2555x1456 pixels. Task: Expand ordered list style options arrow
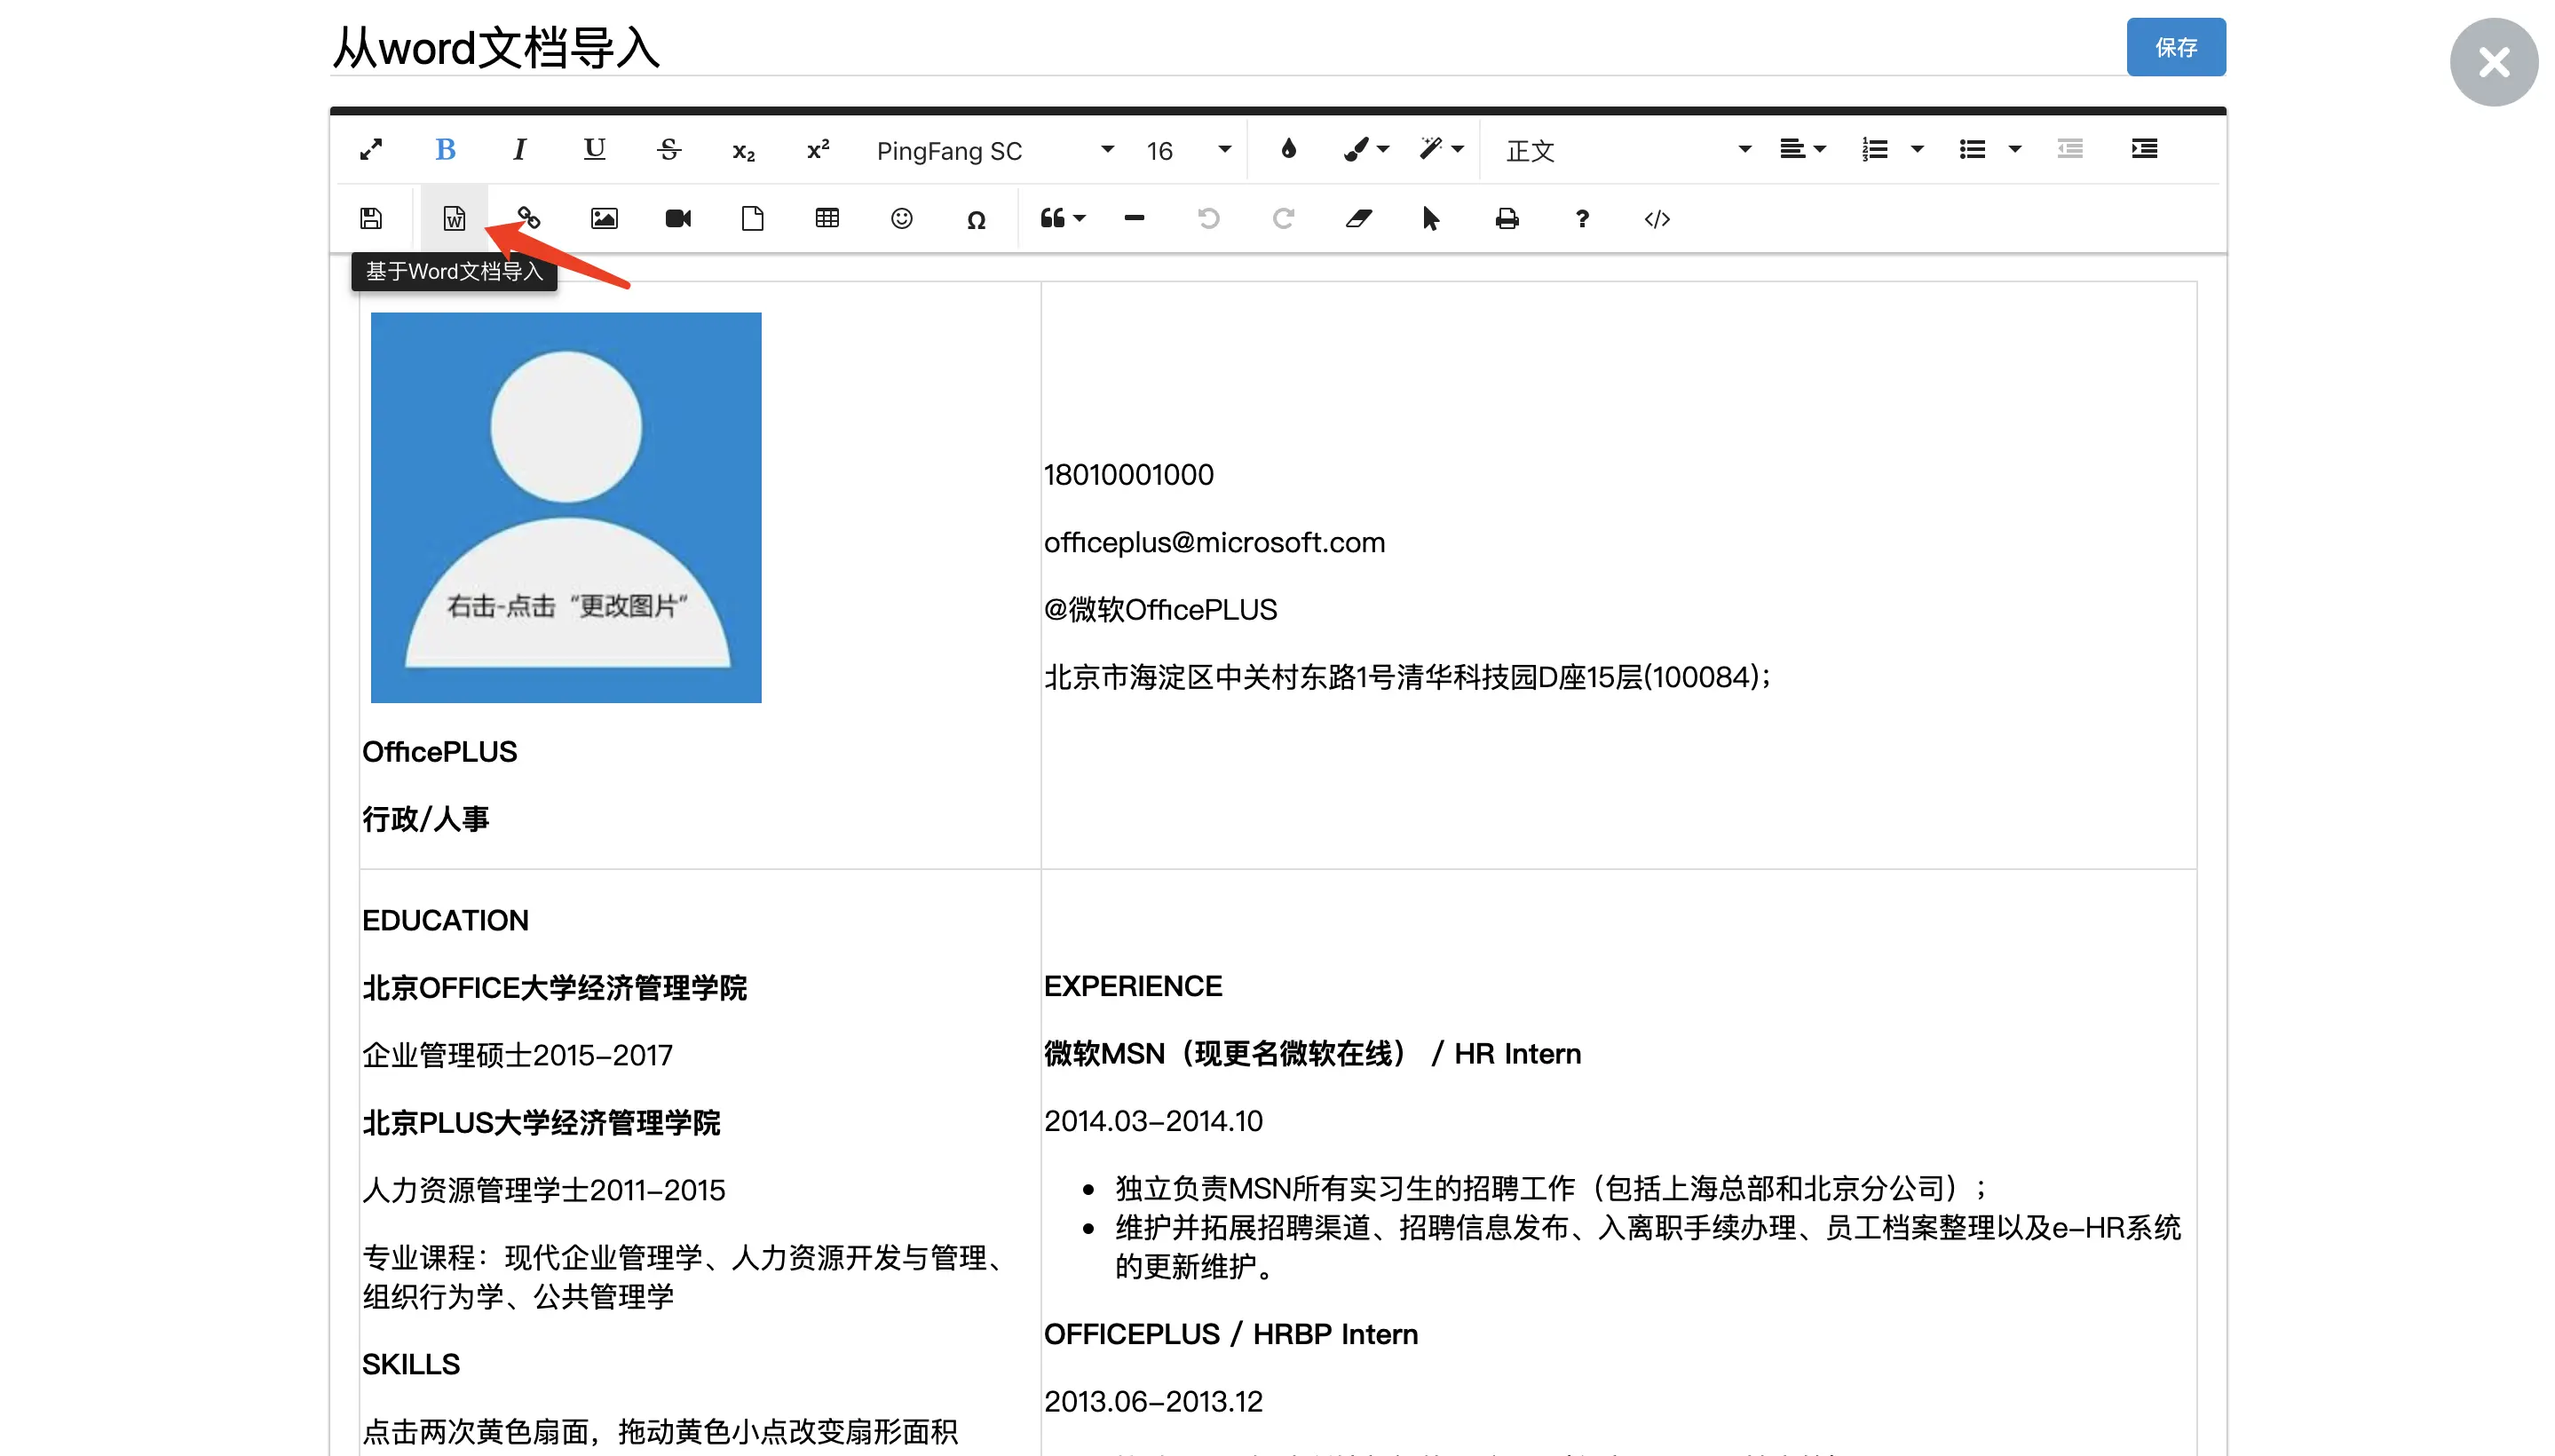click(1917, 150)
